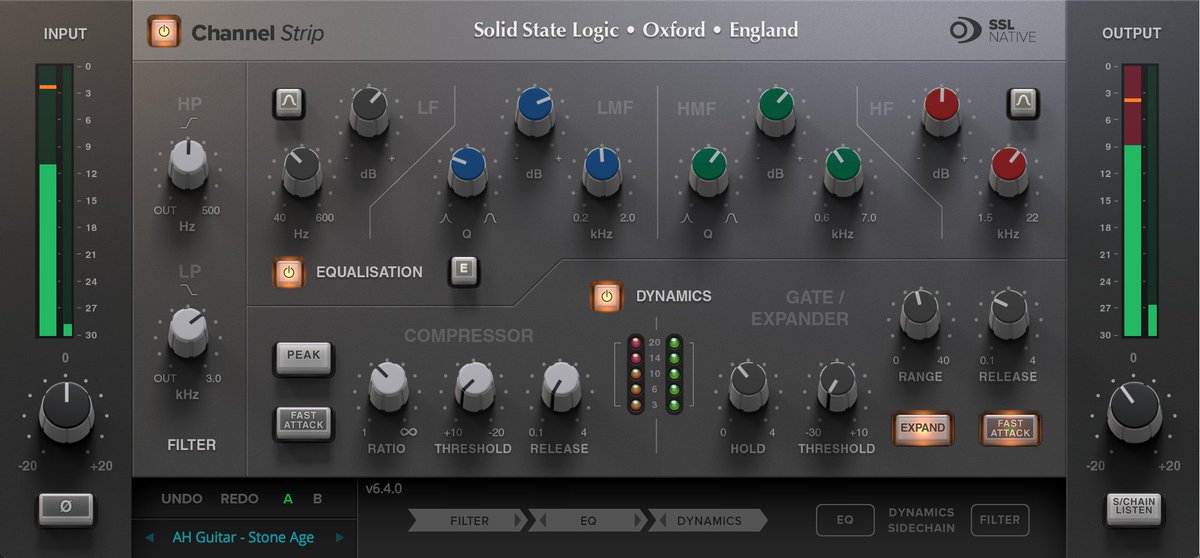Toggle gate FAST ATTACK button
The width and height of the screenshot is (1200, 558).
click(1010, 428)
